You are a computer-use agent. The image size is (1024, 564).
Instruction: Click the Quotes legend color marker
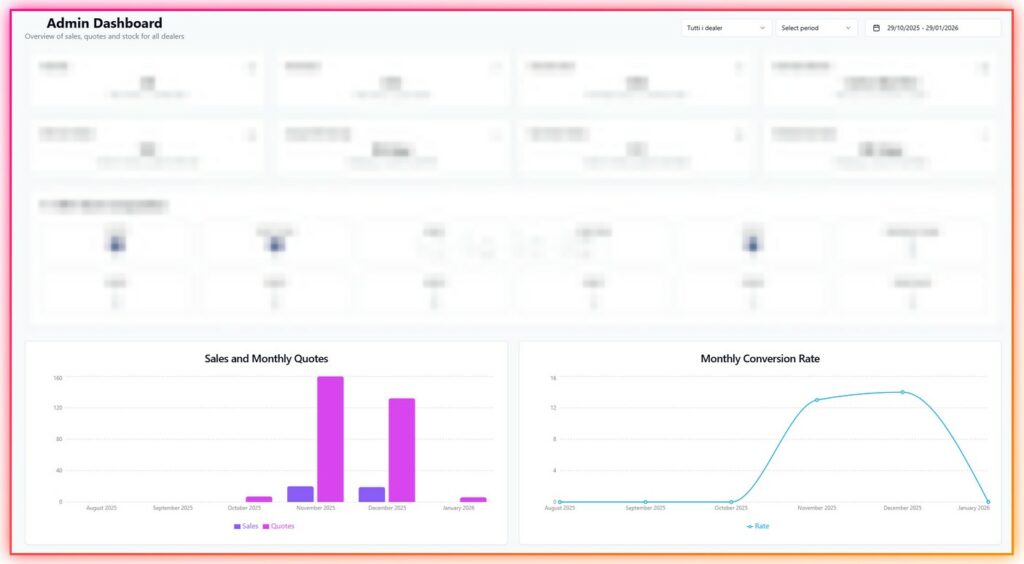click(266, 526)
